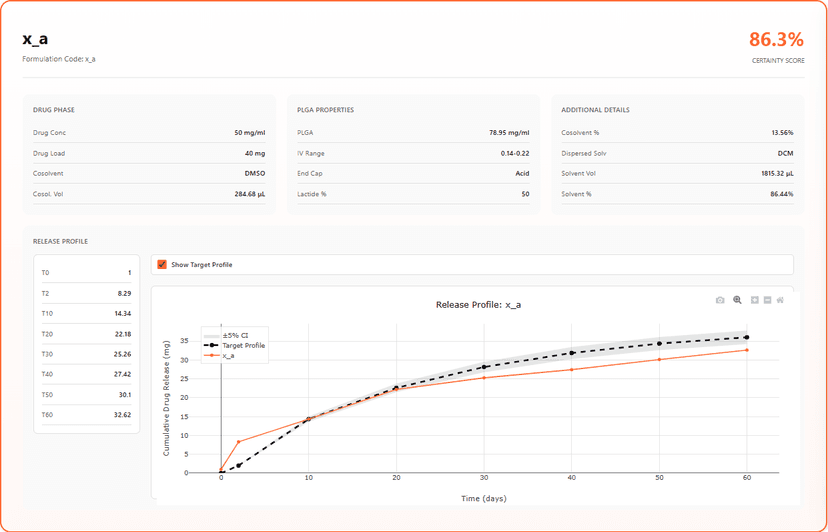Untick the Show Target Profile checkbox
The image size is (828, 532).
tap(162, 265)
